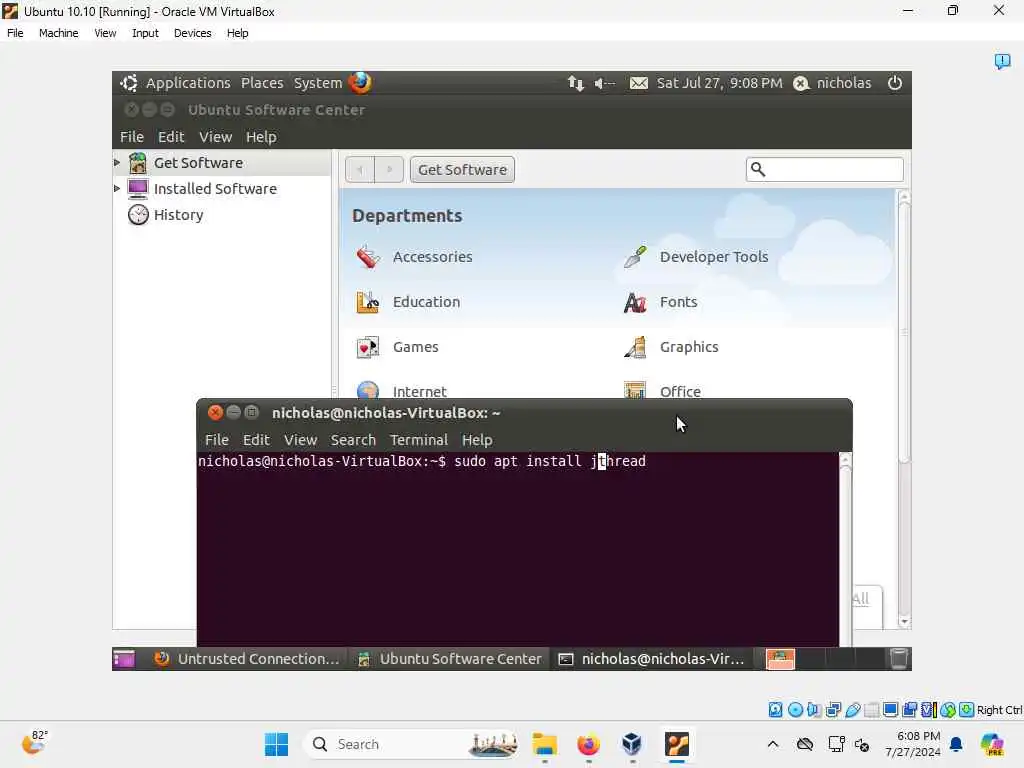Open the terminal's File menu
Viewport: 1024px width, 768px height.
217,440
